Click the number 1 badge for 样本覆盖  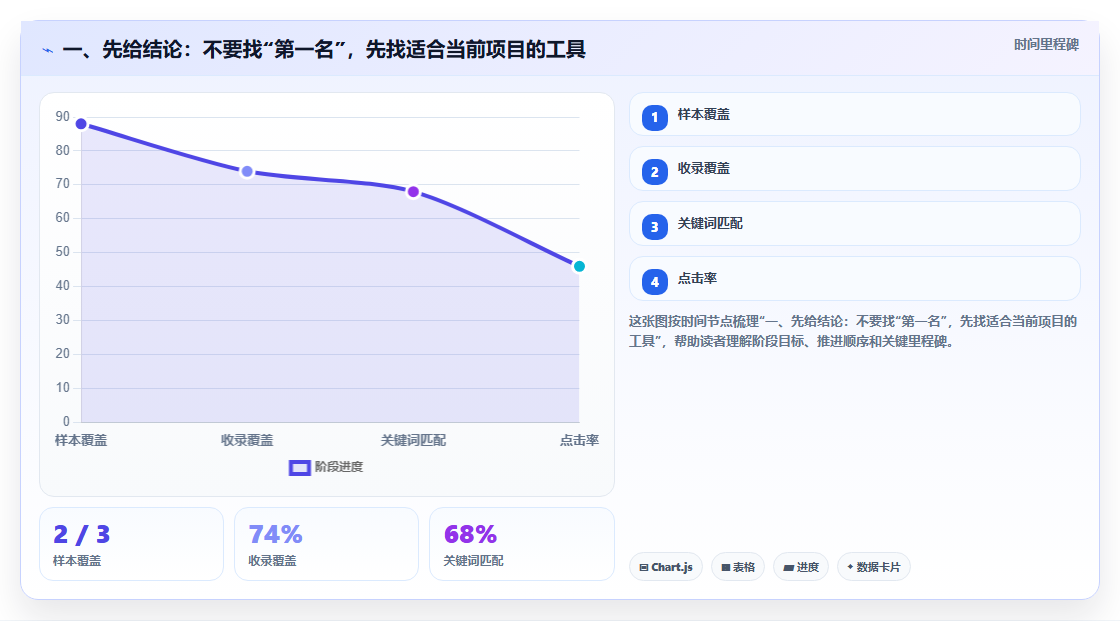(x=654, y=118)
